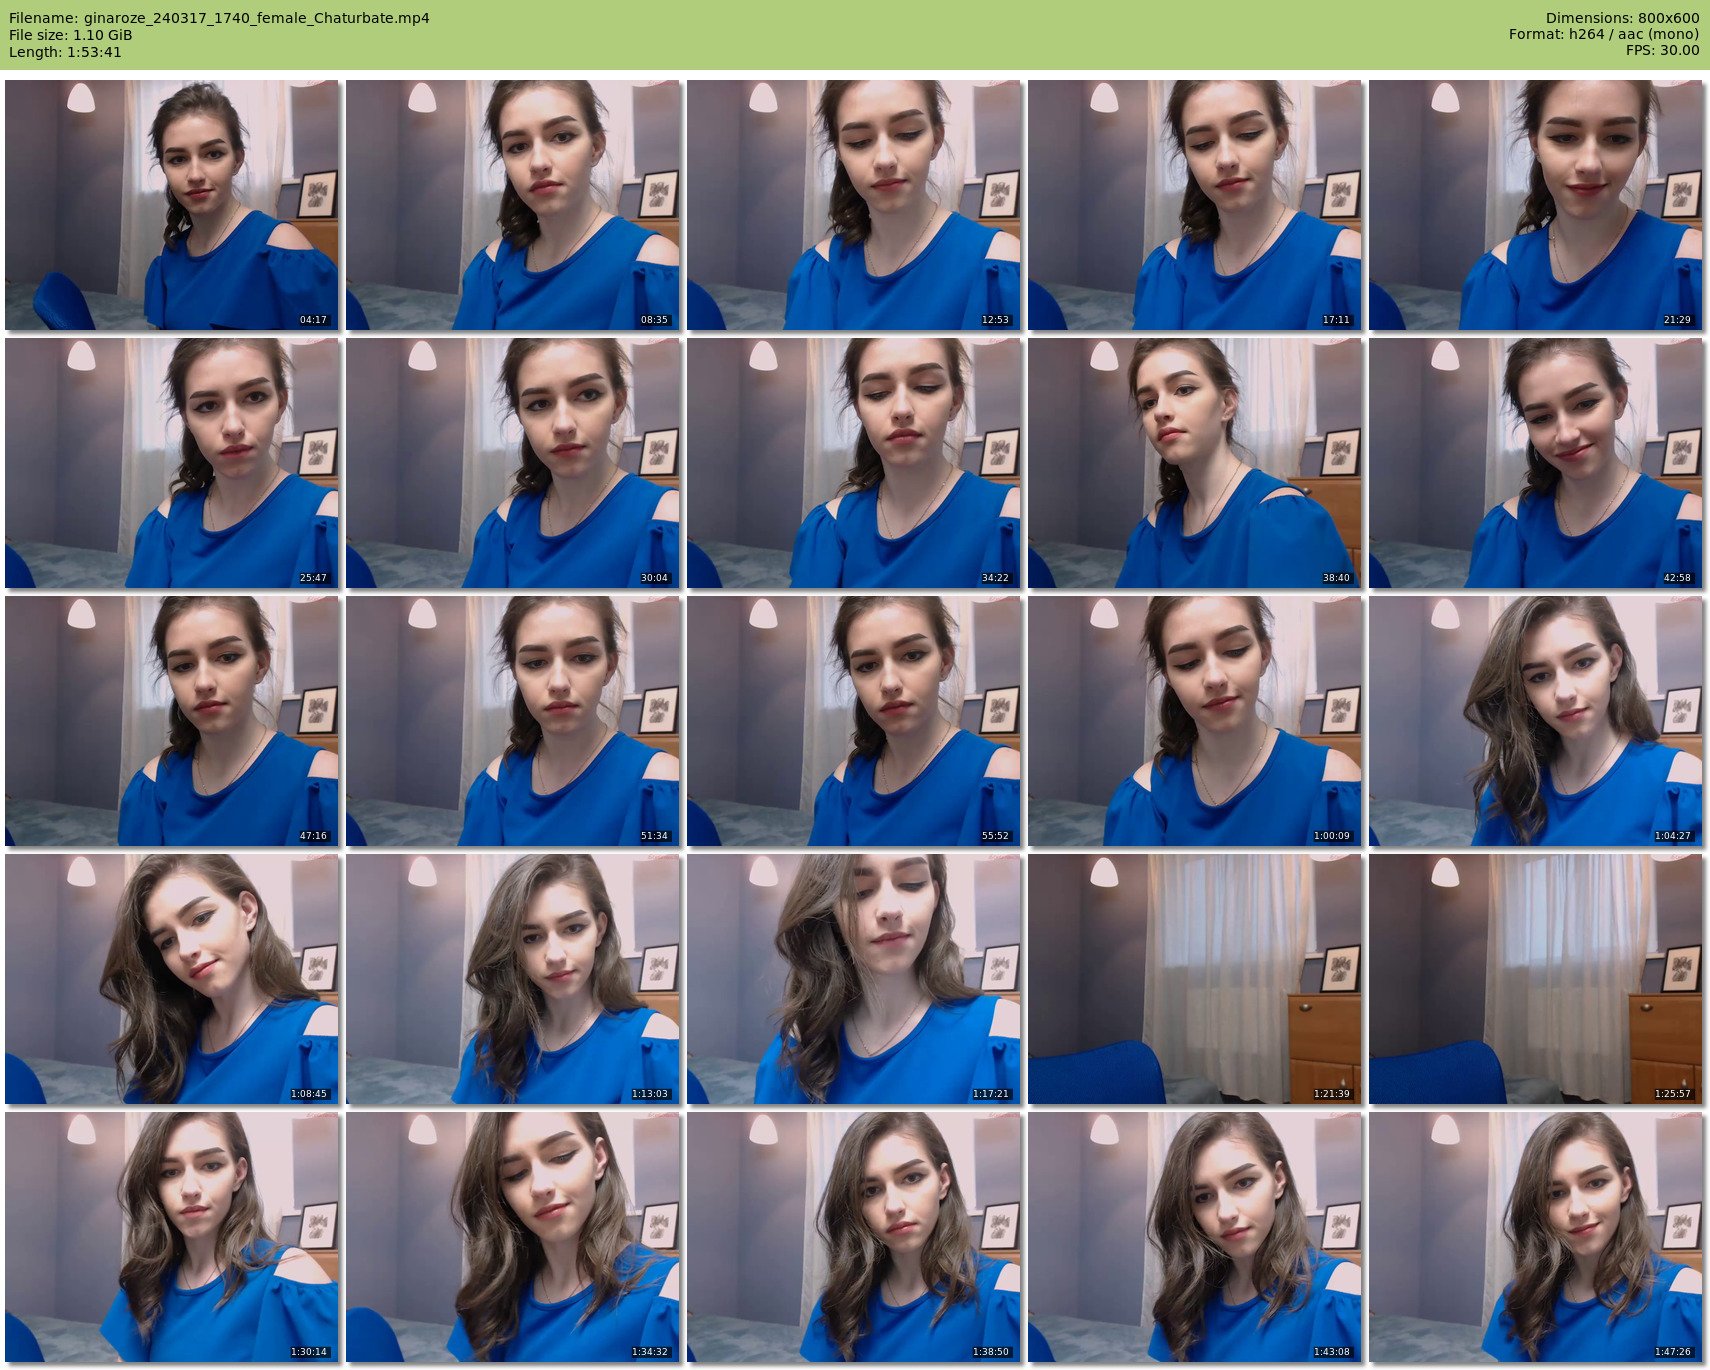This screenshot has height=1370, width=1710.
Task: Select the thumbnail timestamped 1:30:14
Action: point(172,1237)
